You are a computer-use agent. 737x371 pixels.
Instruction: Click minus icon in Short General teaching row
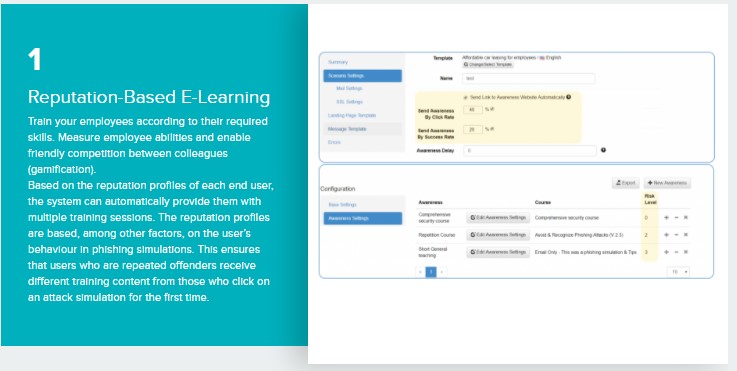tap(676, 252)
